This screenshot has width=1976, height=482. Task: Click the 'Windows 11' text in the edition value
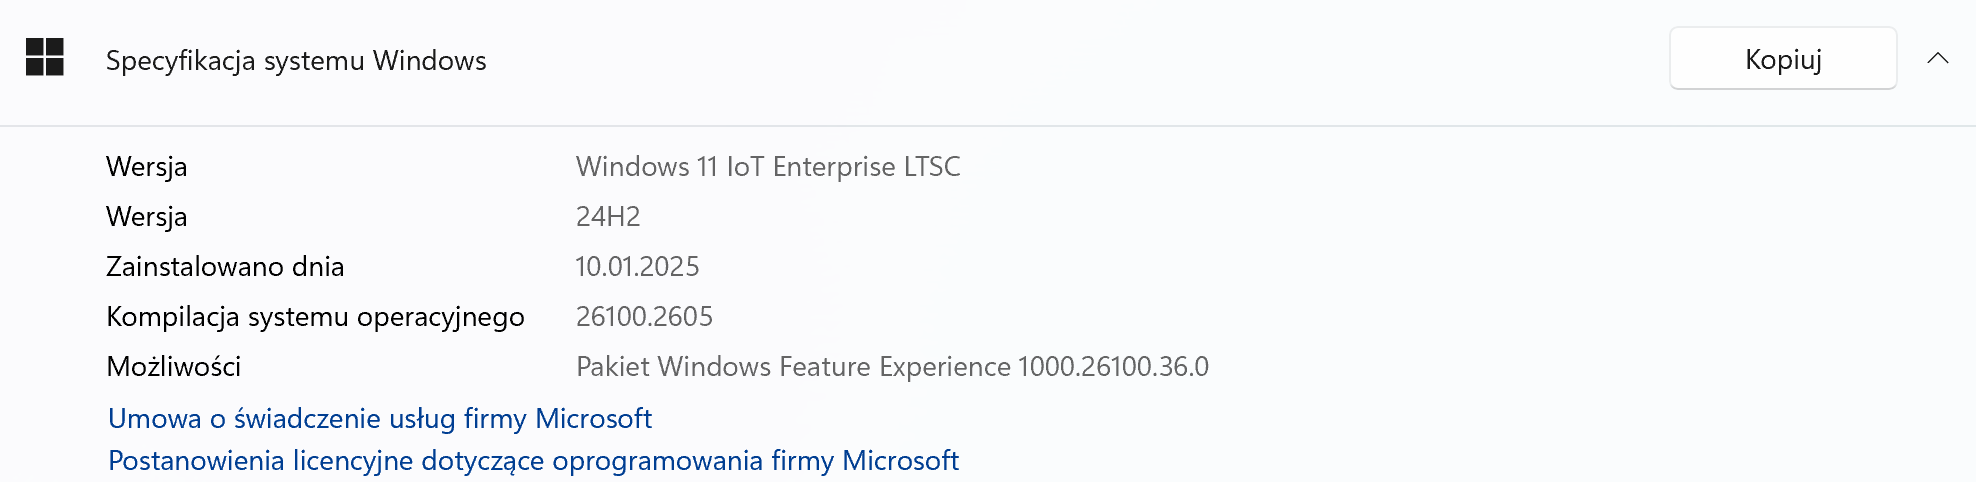647,167
